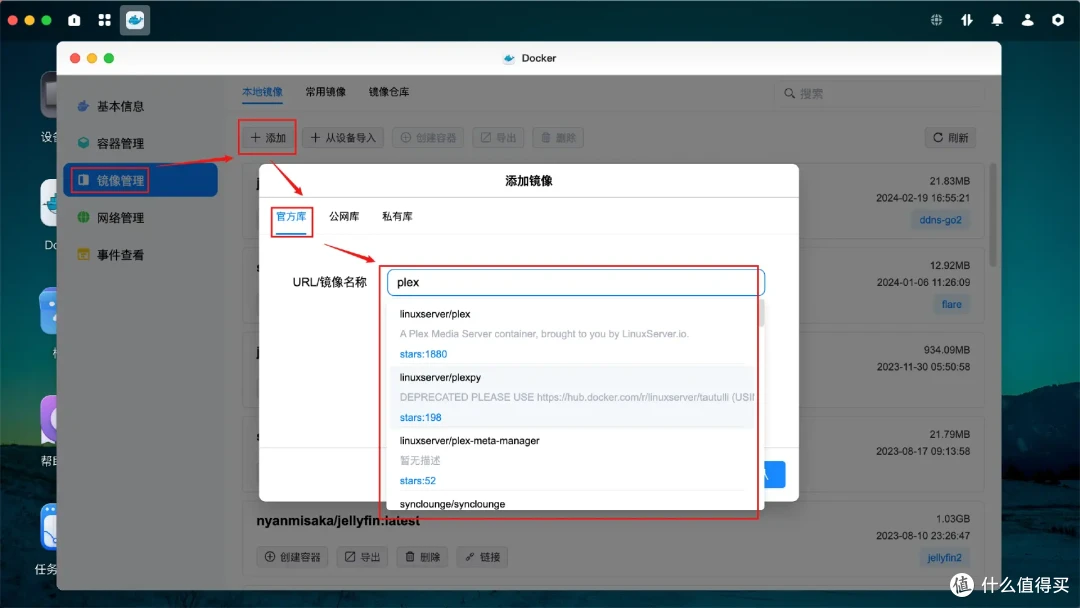Screen dimensions: 1080x608
Task: Open the home icon in top bar
Action: coord(74,20)
